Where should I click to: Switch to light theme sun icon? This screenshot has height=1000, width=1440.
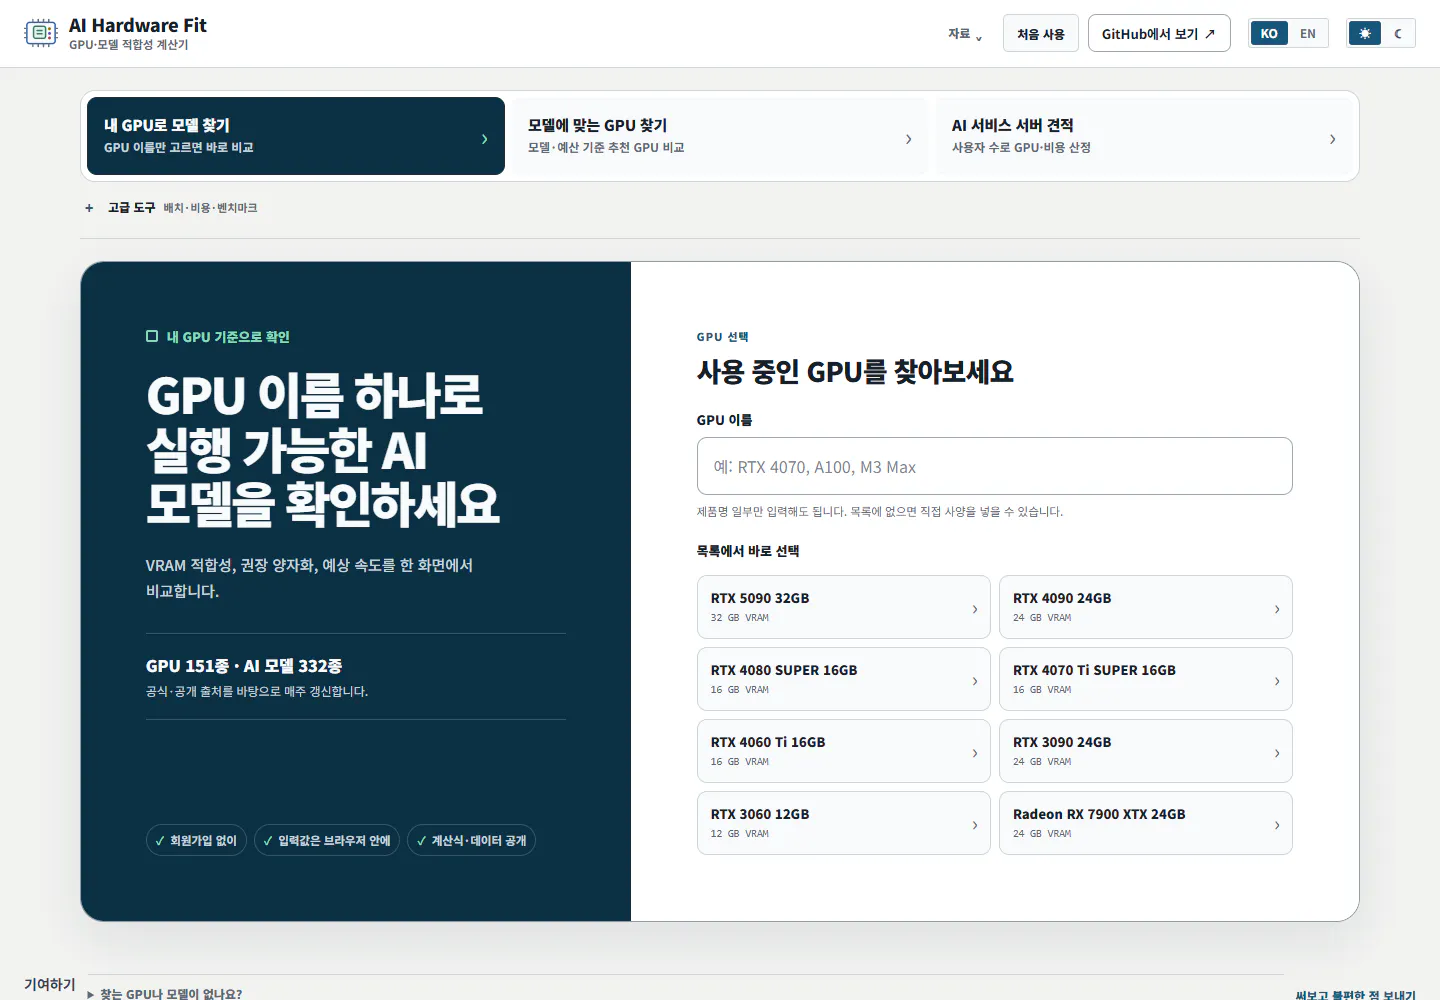[x=1364, y=33]
